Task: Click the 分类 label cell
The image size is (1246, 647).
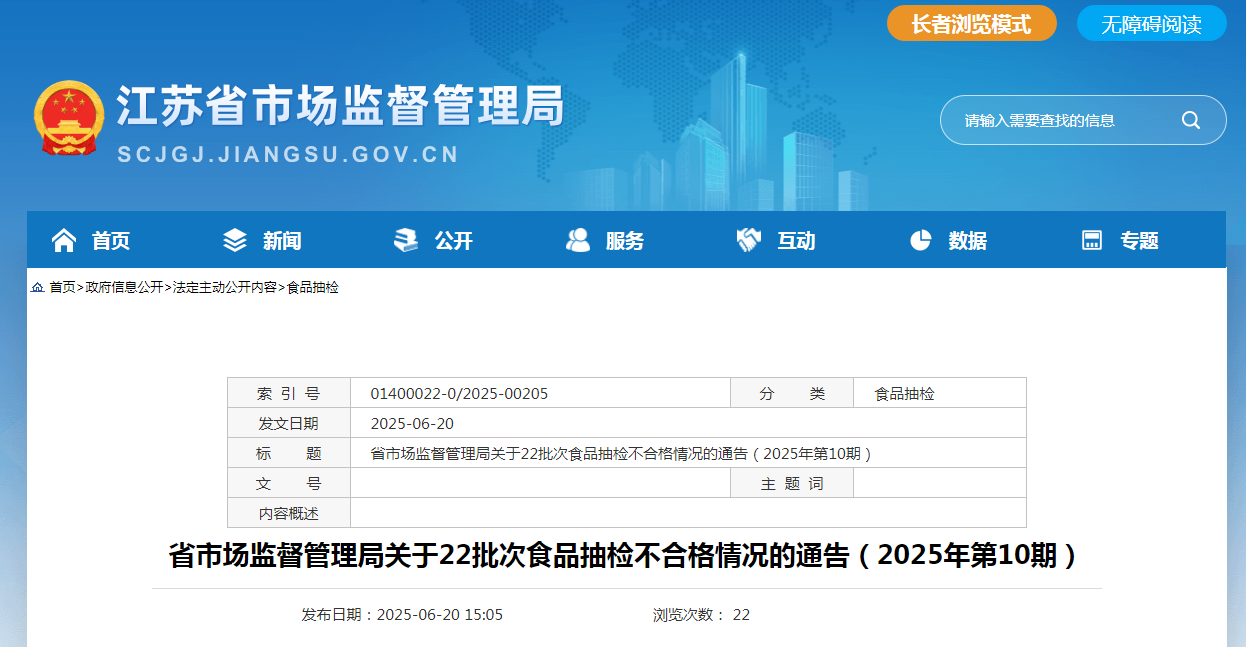Action: [x=792, y=394]
